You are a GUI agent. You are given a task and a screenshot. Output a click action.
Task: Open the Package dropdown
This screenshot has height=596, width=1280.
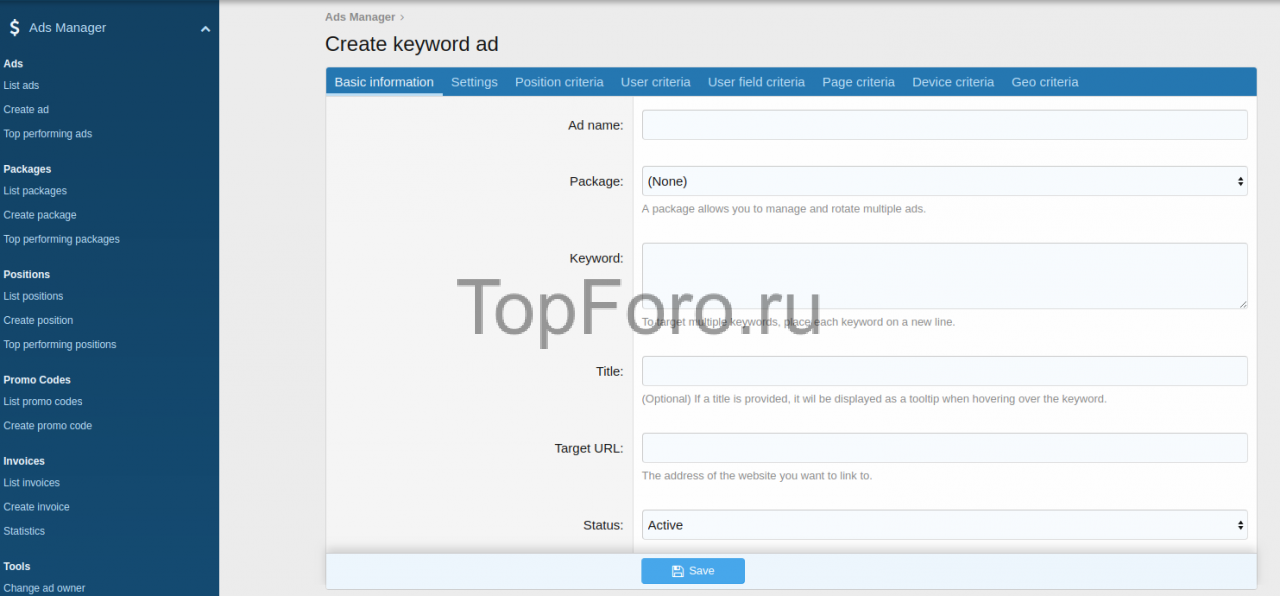tap(944, 181)
